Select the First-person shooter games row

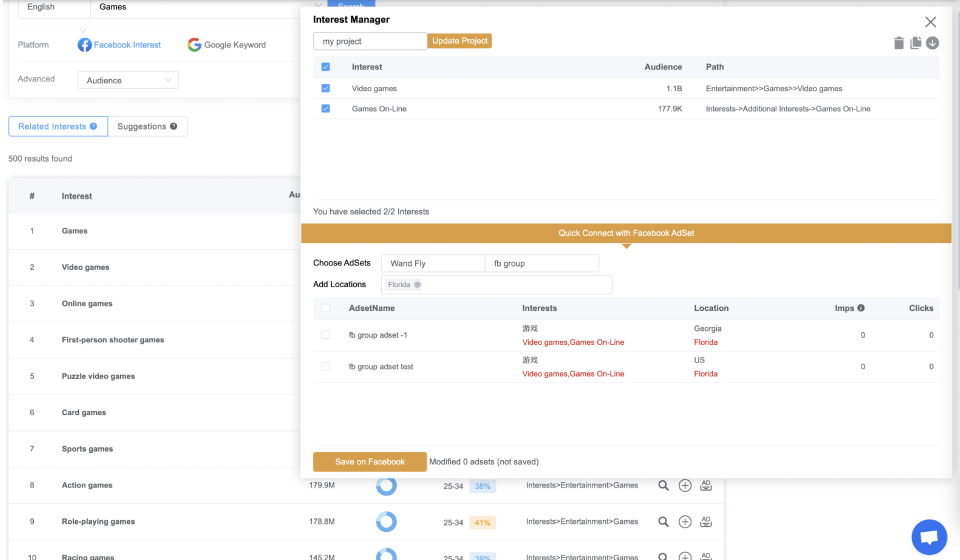click(154, 340)
